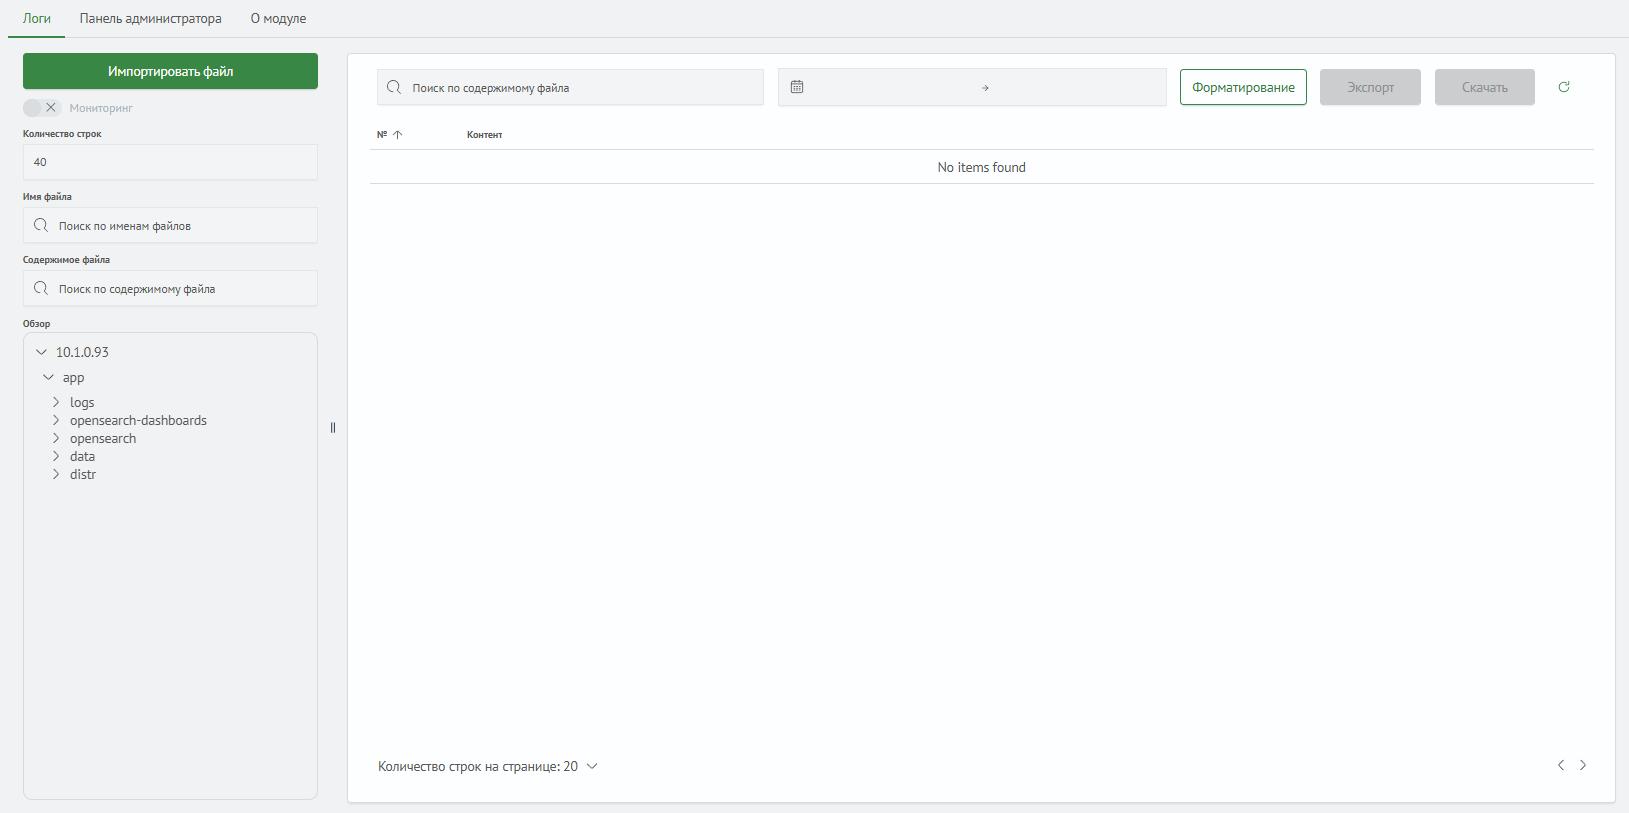Switch to Панель администратора tab
1629x813 pixels.
[x=151, y=19]
